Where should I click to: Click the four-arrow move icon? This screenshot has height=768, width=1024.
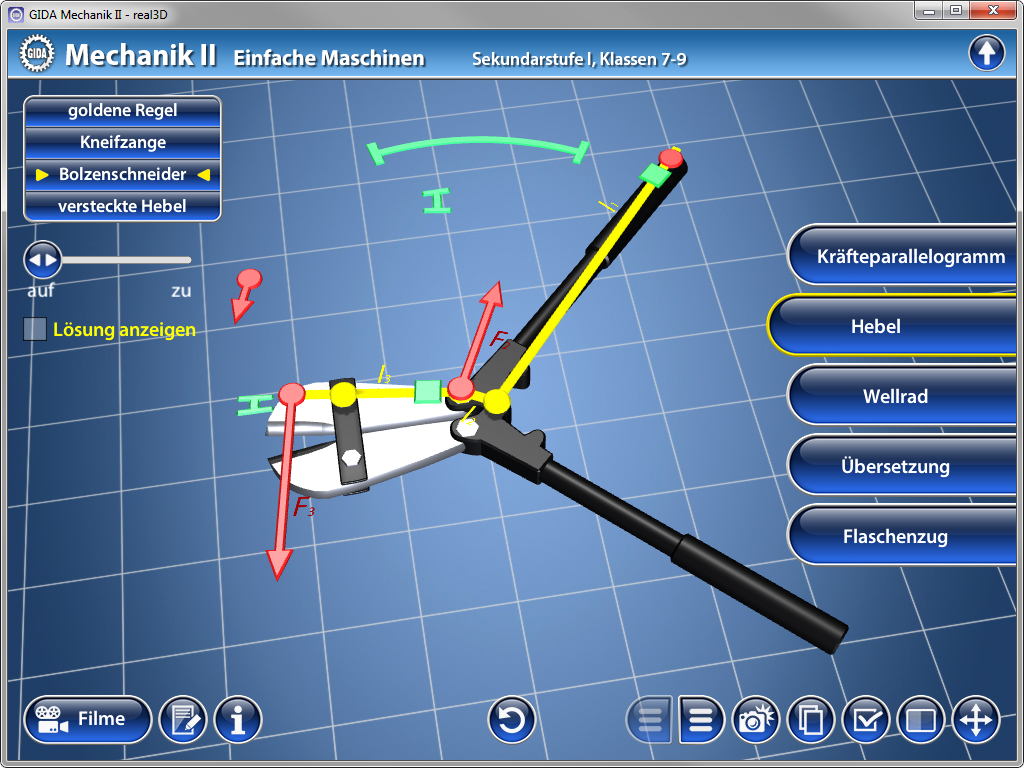pyautogui.click(x=975, y=719)
